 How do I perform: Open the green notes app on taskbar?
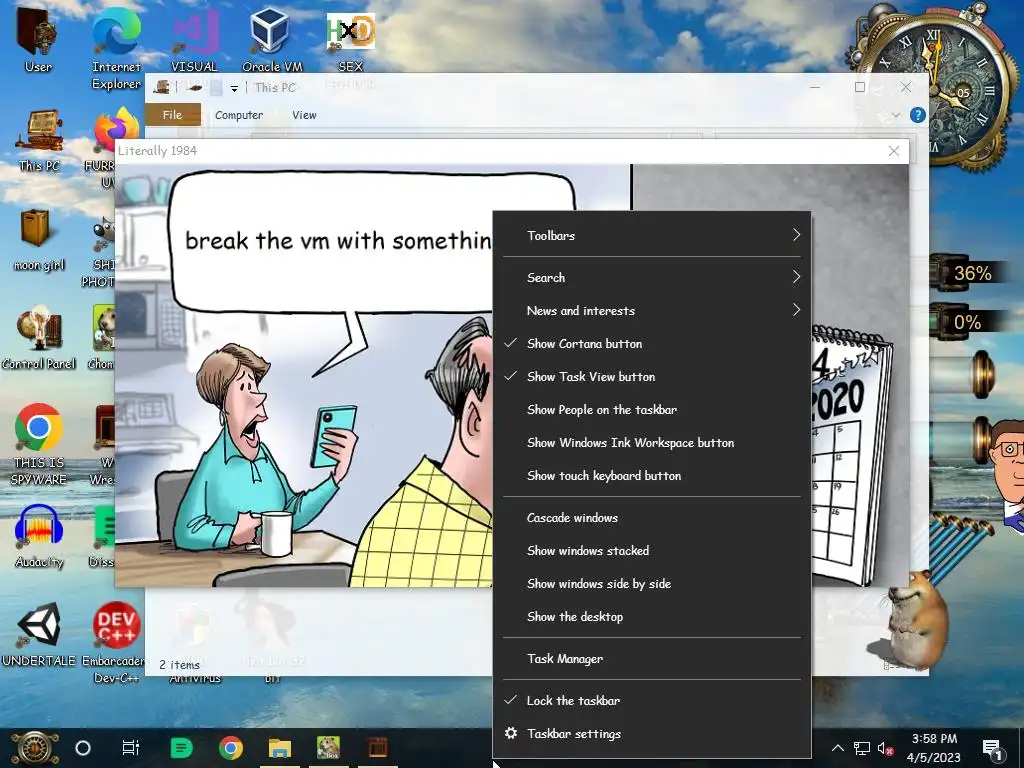(181, 748)
